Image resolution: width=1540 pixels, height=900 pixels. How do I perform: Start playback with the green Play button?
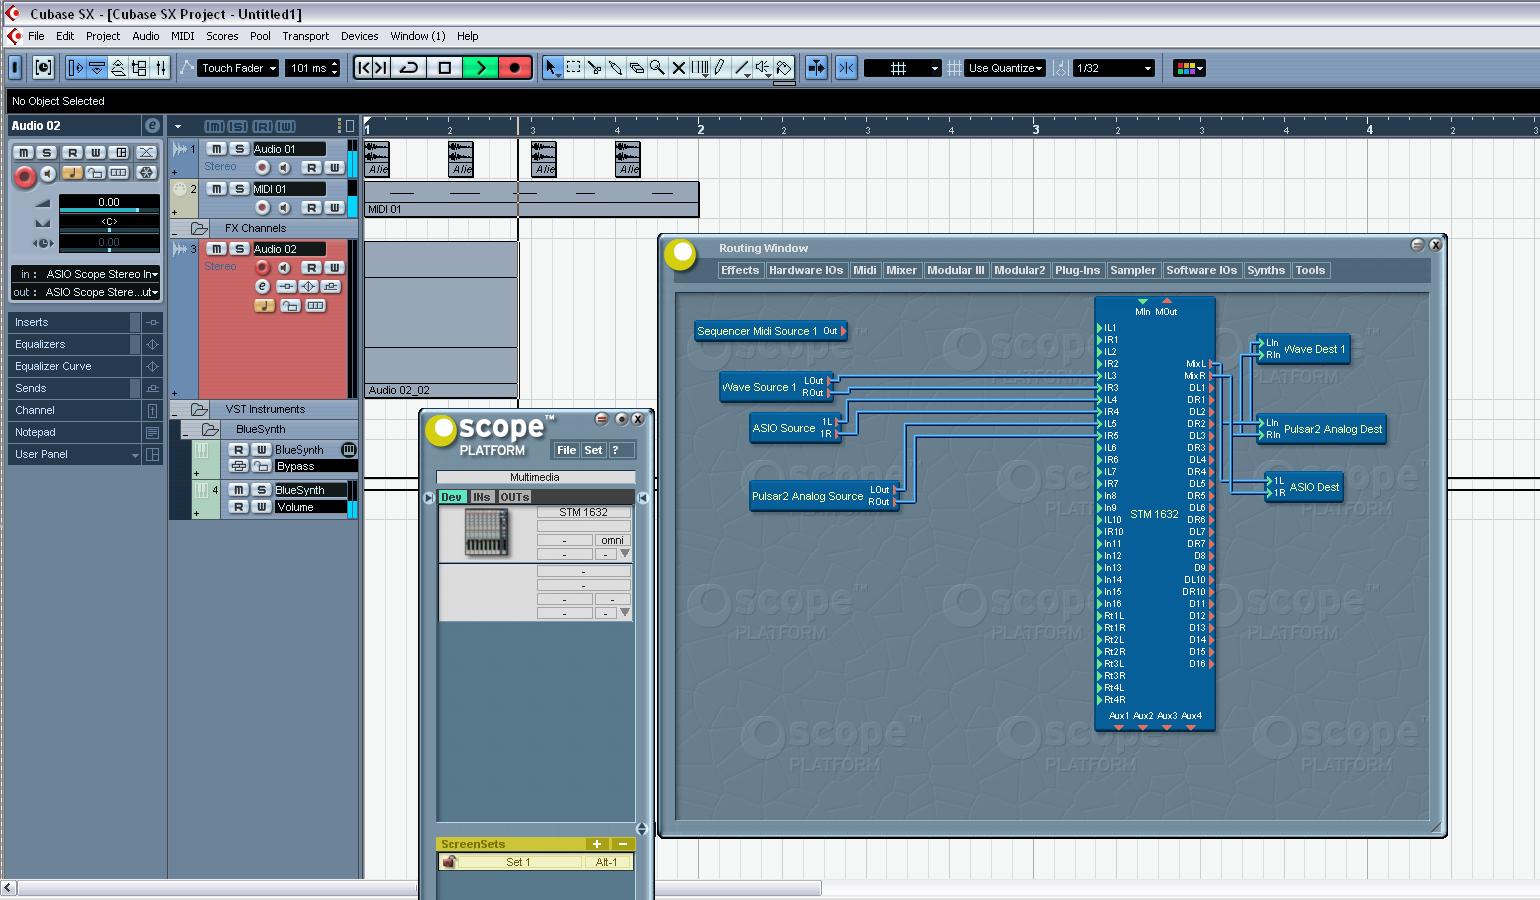[480, 68]
